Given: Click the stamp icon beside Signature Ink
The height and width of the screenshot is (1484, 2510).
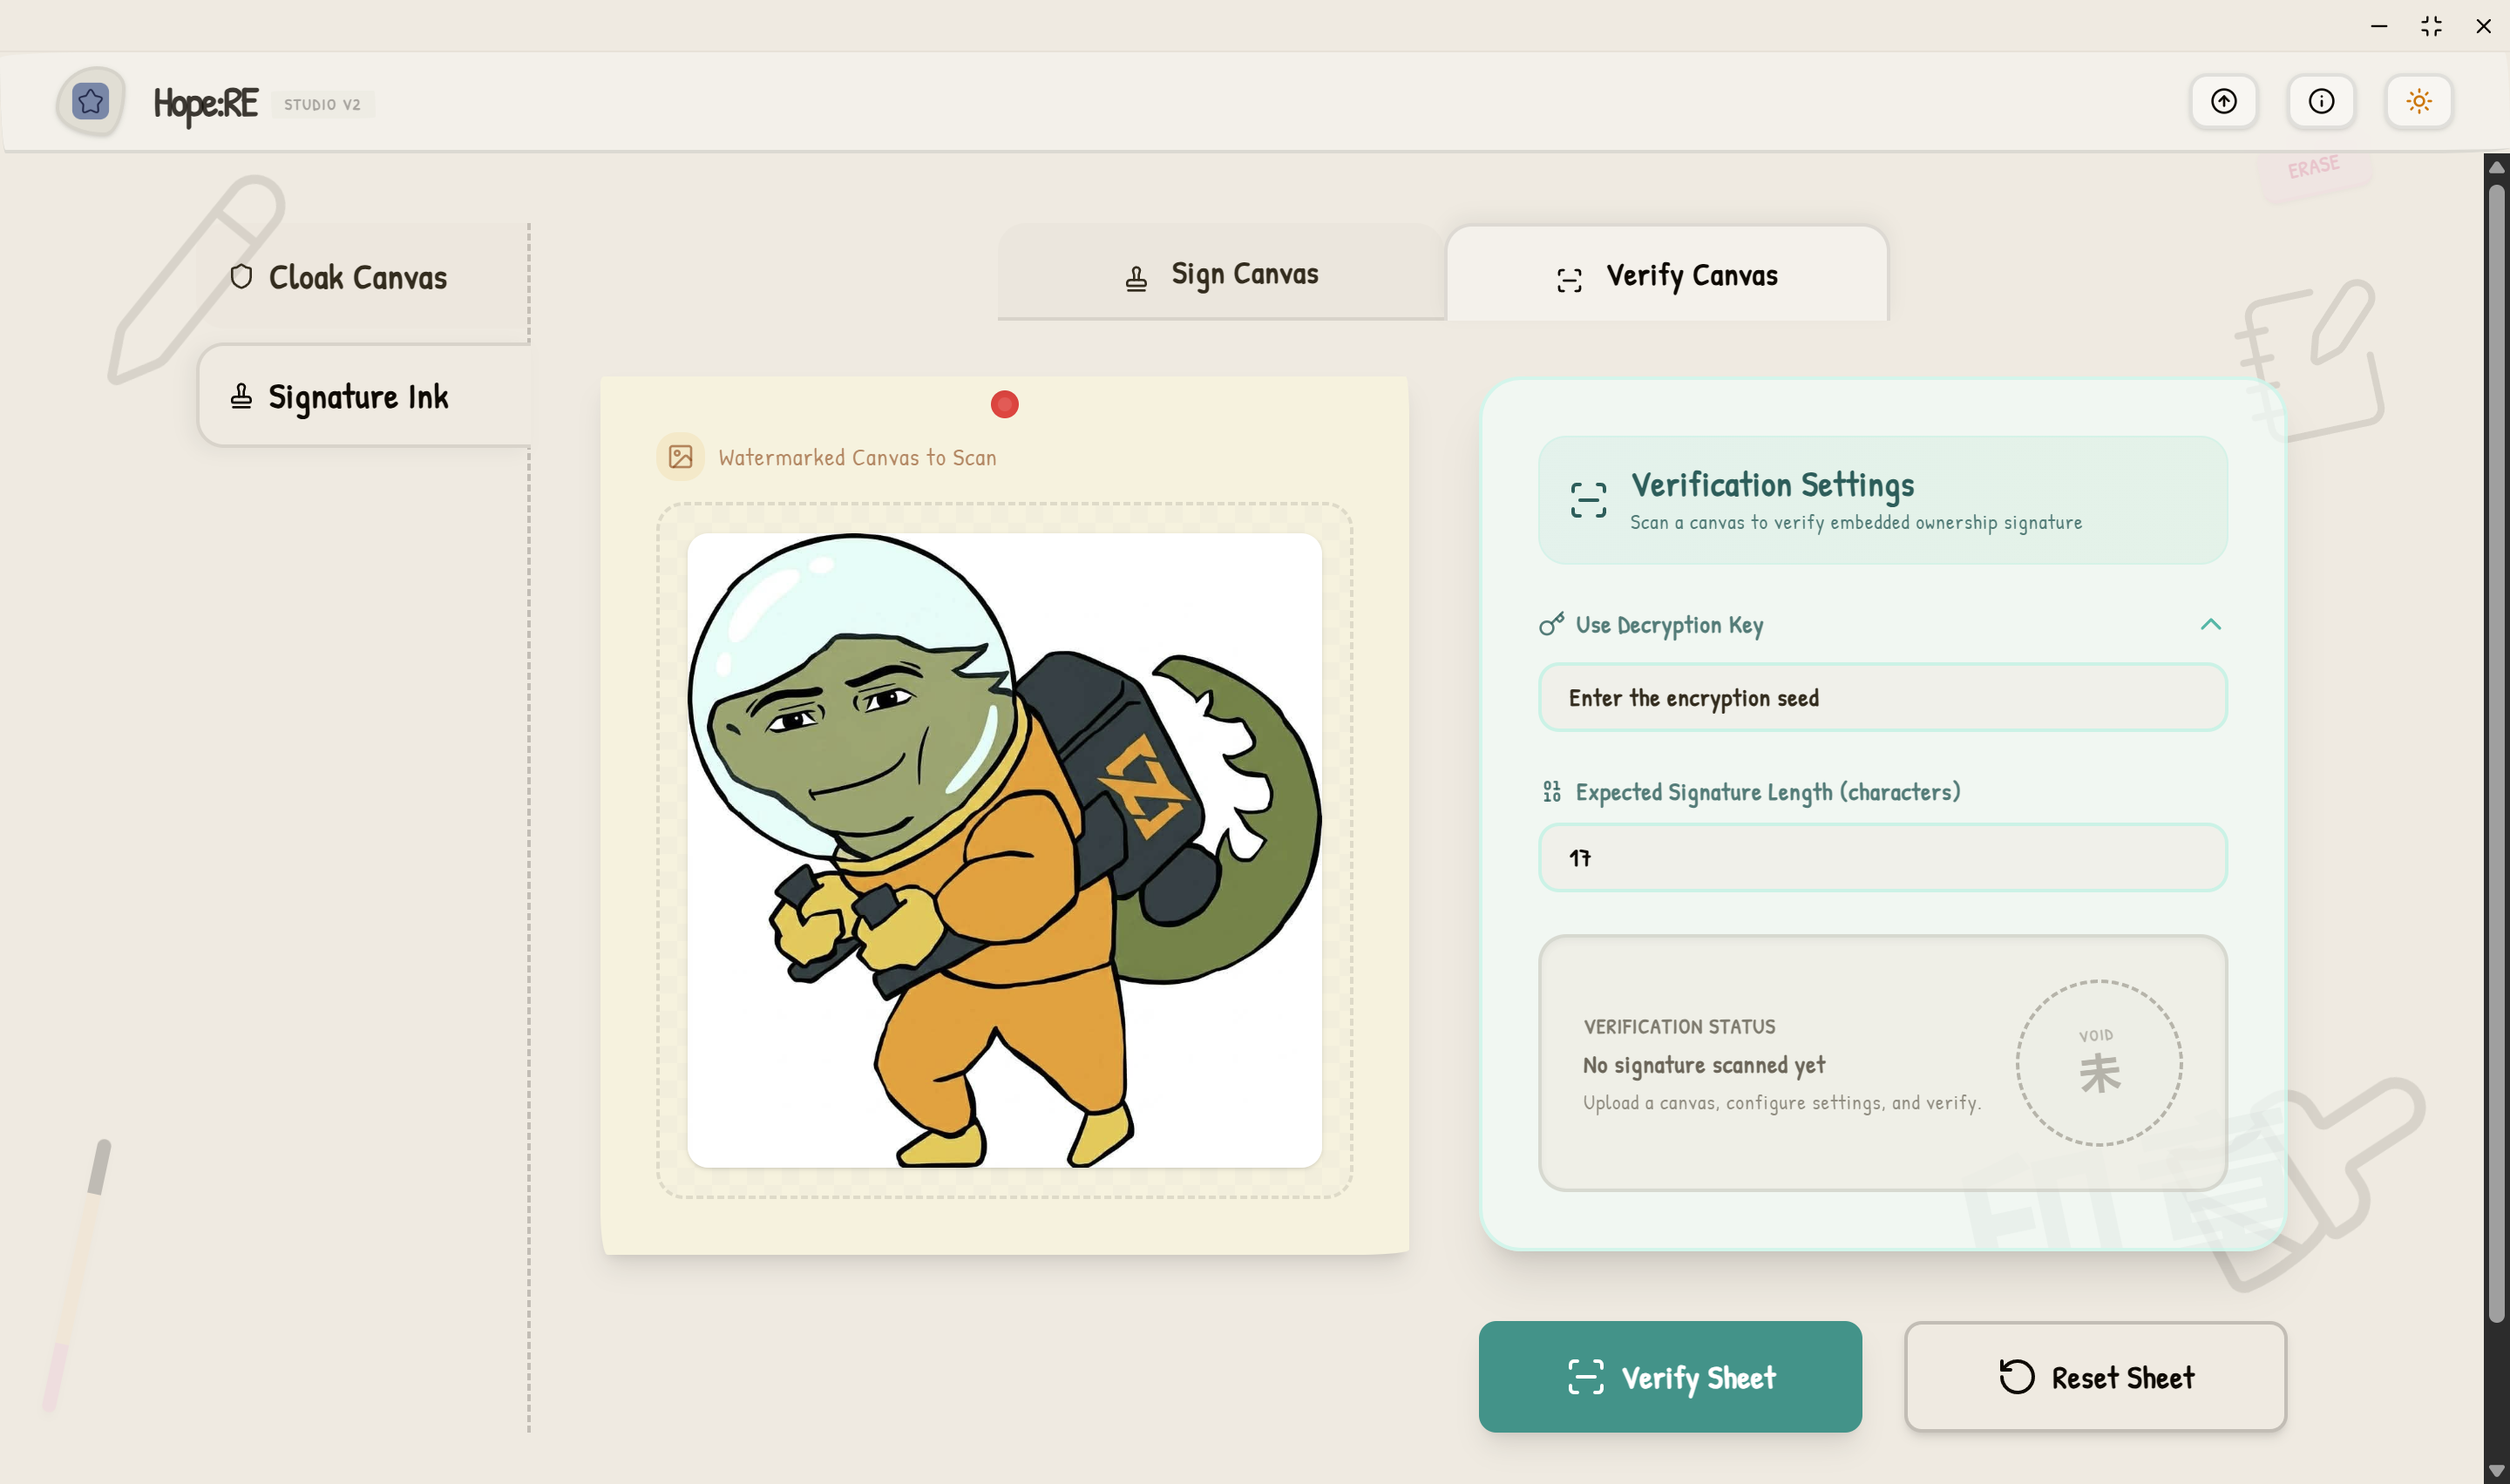Looking at the screenshot, I should click(241, 396).
